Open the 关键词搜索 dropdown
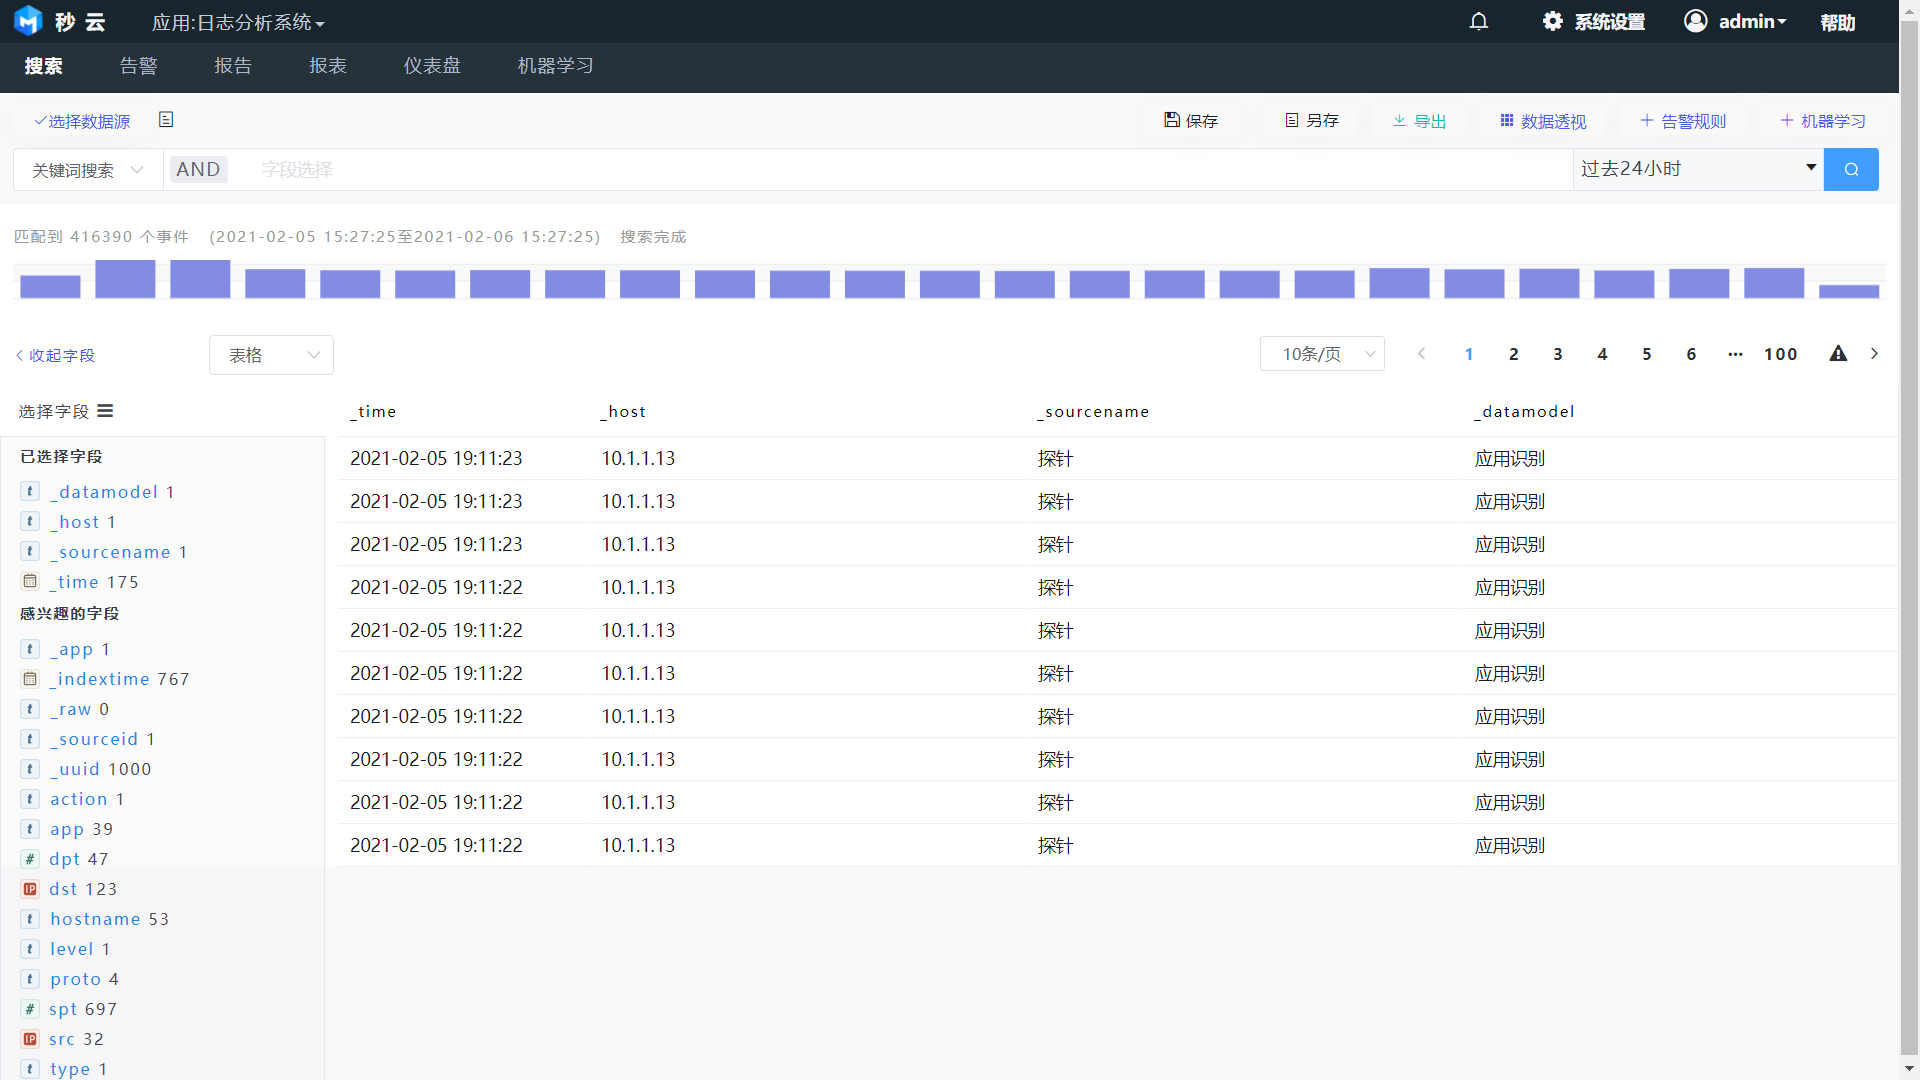 (x=87, y=170)
